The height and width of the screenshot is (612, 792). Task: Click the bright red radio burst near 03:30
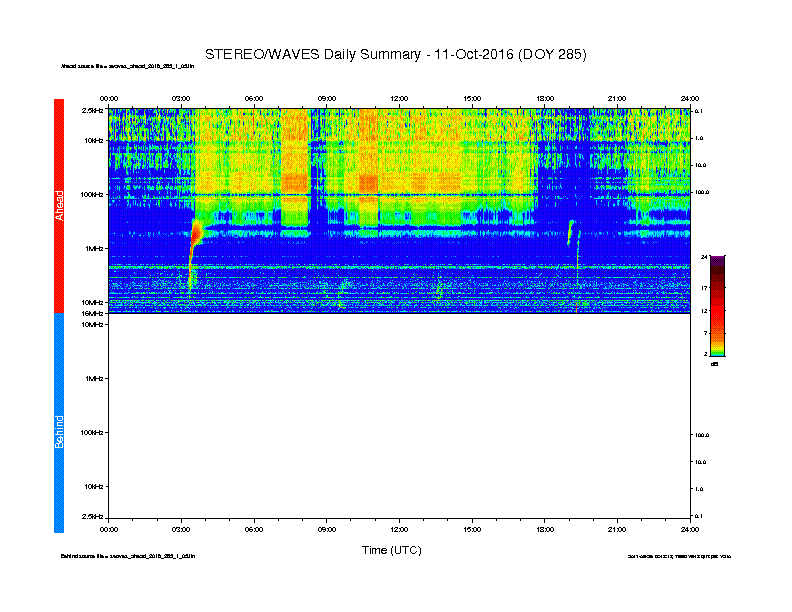[x=196, y=235]
